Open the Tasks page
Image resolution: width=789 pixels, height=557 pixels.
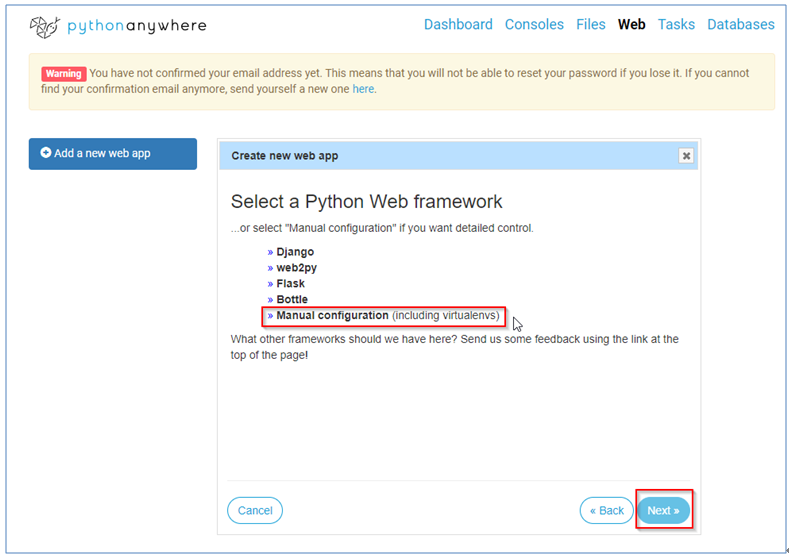676,24
